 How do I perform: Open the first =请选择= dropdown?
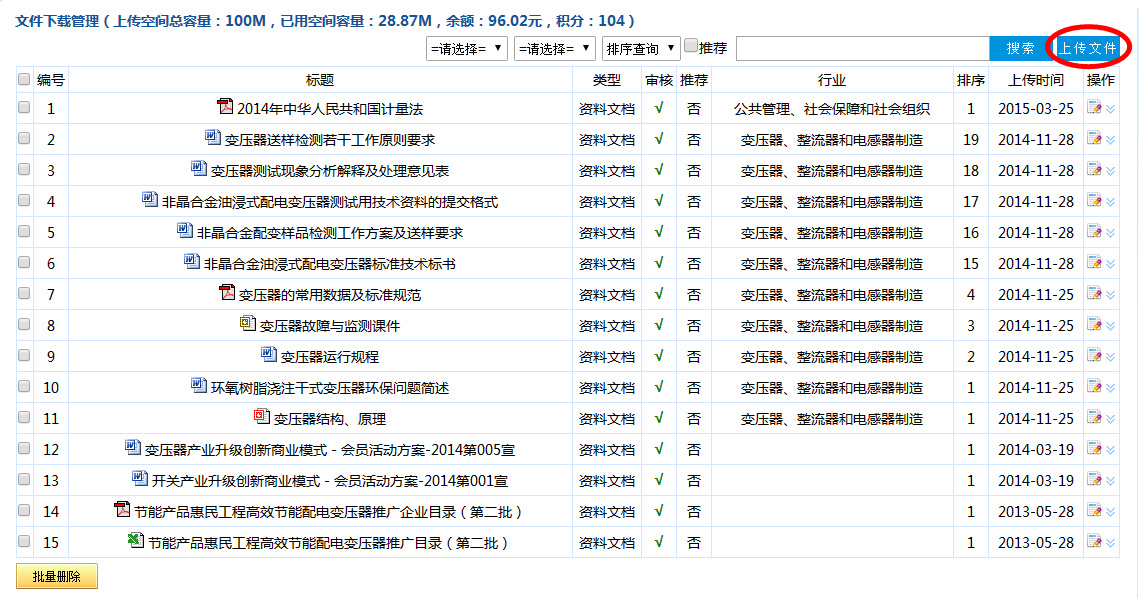pyautogui.click(x=467, y=49)
